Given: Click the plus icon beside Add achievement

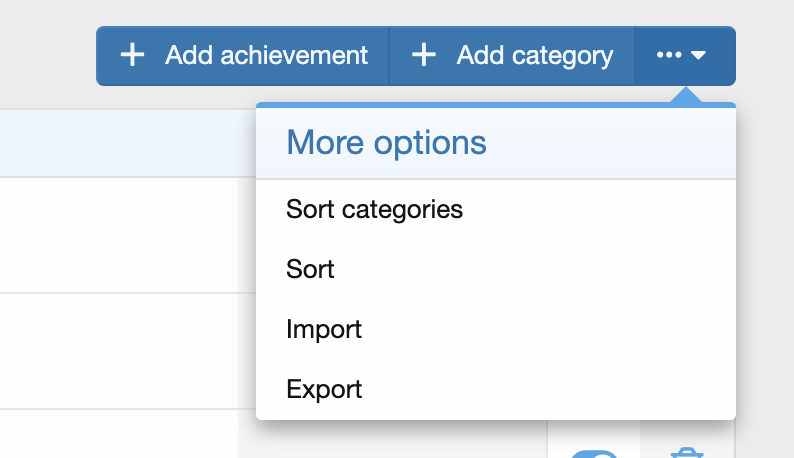Looking at the screenshot, I should coord(132,55).
